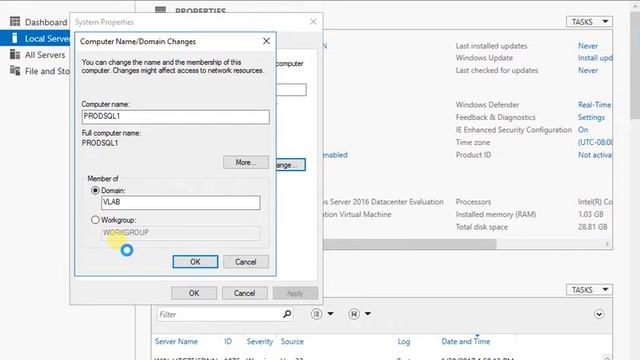Click the Computer name input field
This screenshot has height=360, width=640.
point(176,117)
